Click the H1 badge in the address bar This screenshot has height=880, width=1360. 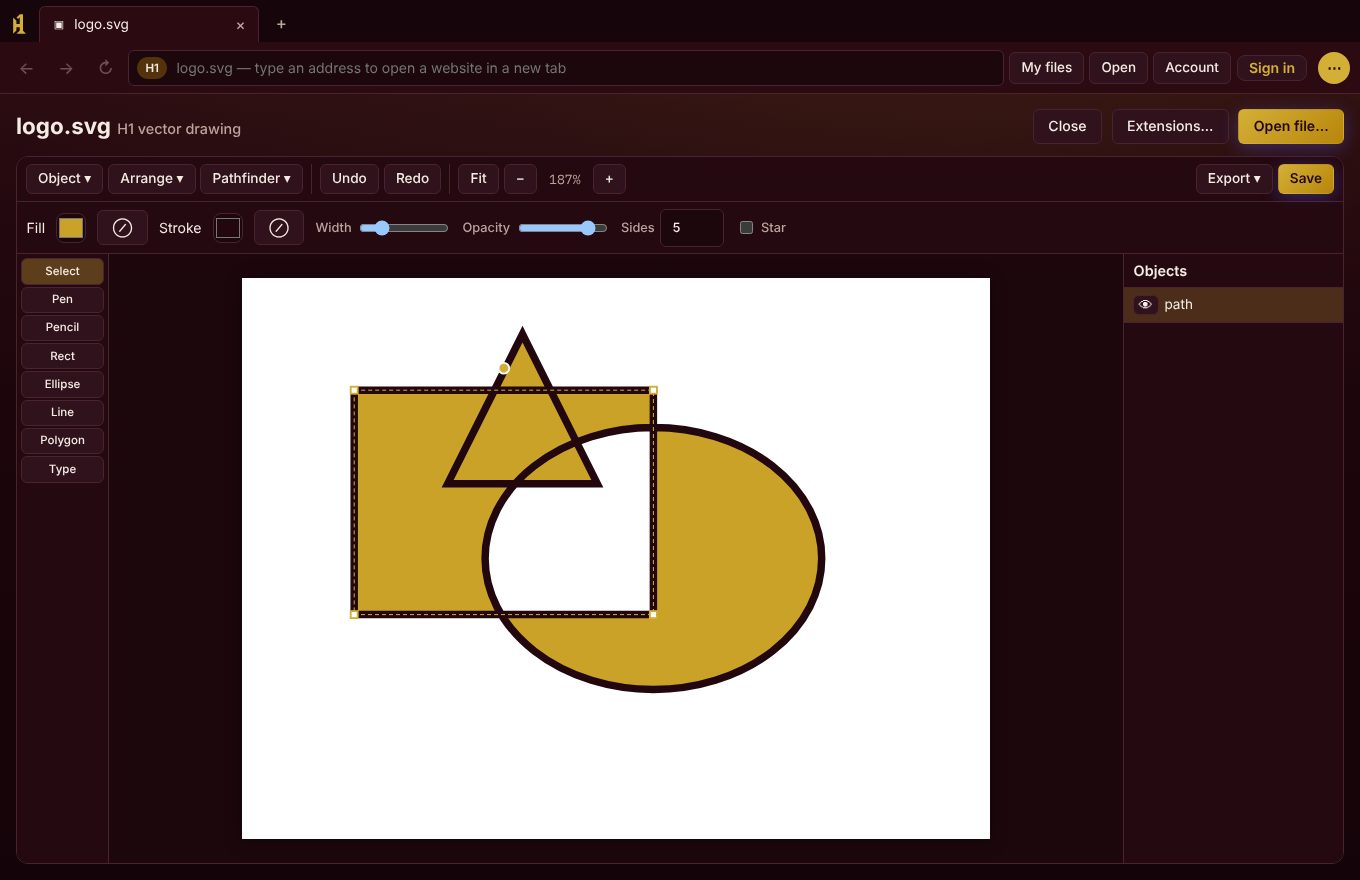152,68
